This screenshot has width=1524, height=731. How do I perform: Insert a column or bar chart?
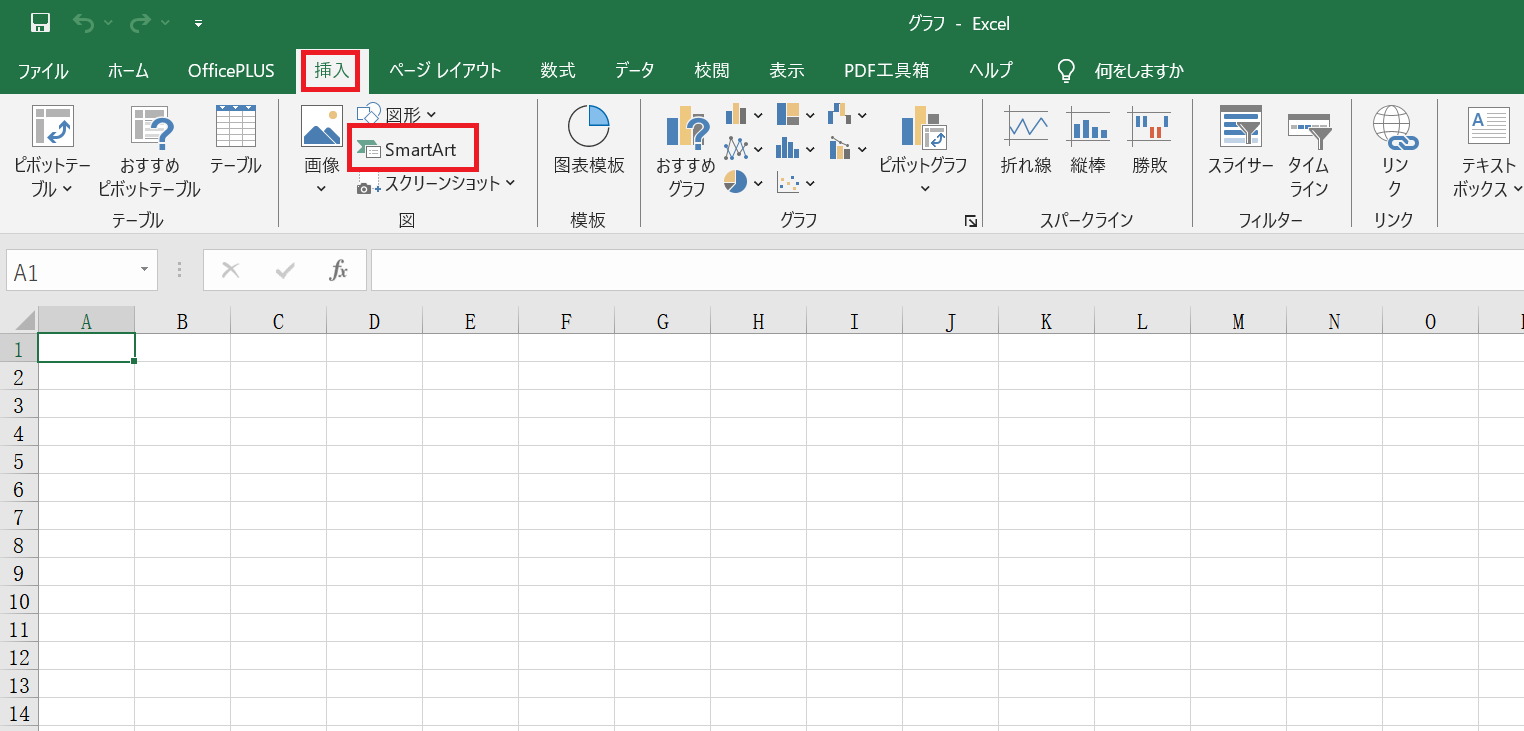tap(745, 114)
